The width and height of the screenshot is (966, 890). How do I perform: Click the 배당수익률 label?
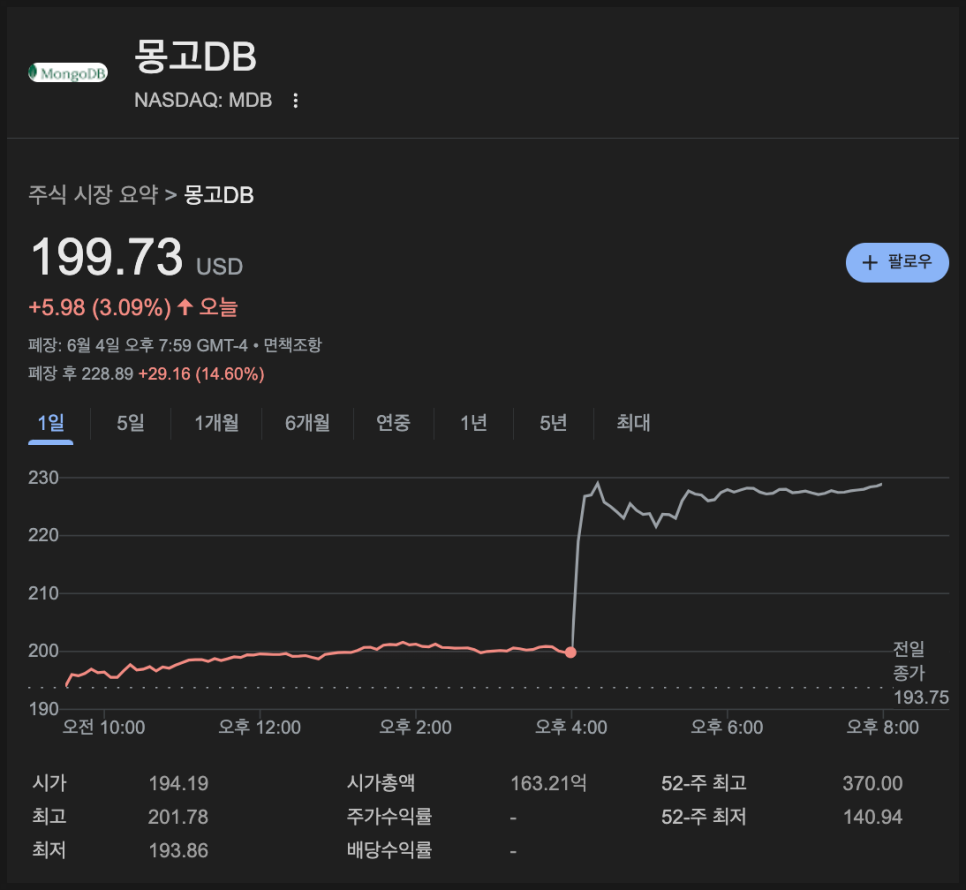coord(389,851)
